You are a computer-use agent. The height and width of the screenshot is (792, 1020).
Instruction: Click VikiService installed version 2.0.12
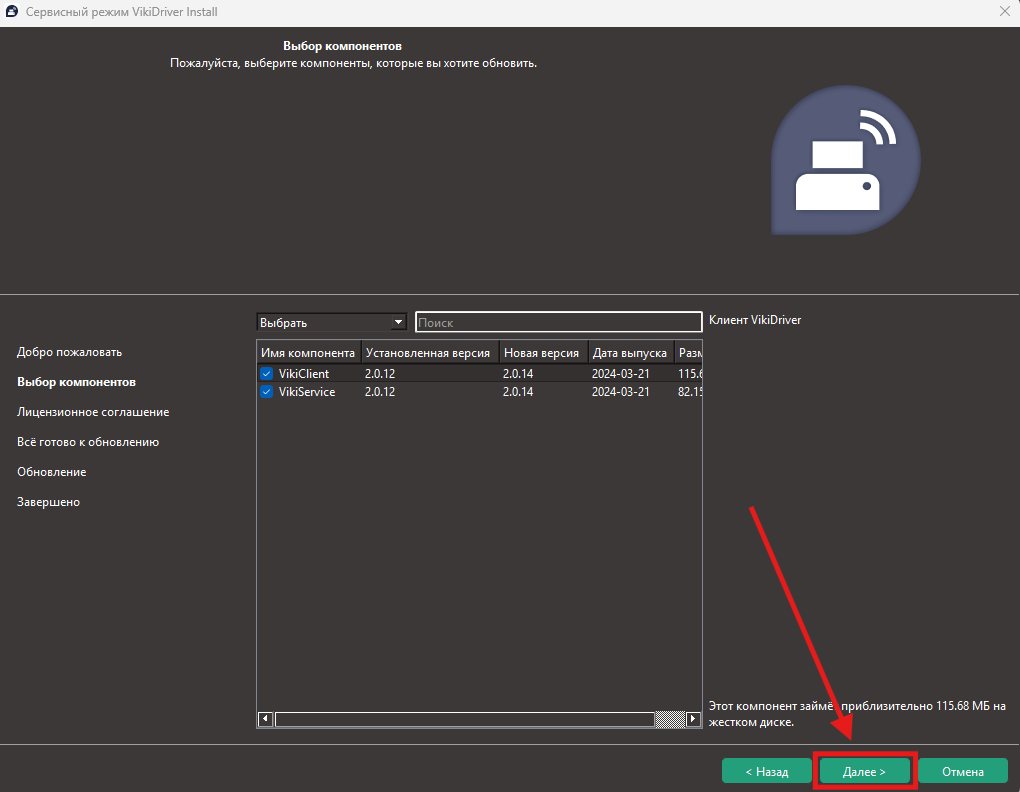click(x=380, y=392)
